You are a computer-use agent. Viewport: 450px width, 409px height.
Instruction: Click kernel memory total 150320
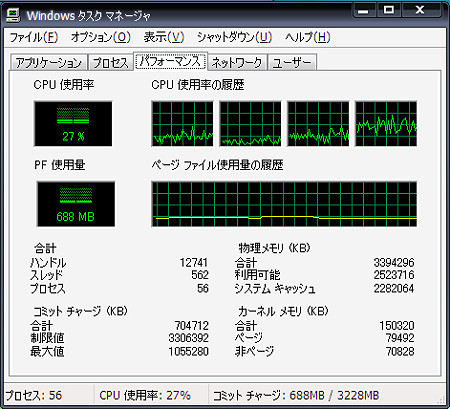click(x=397, y=325)
